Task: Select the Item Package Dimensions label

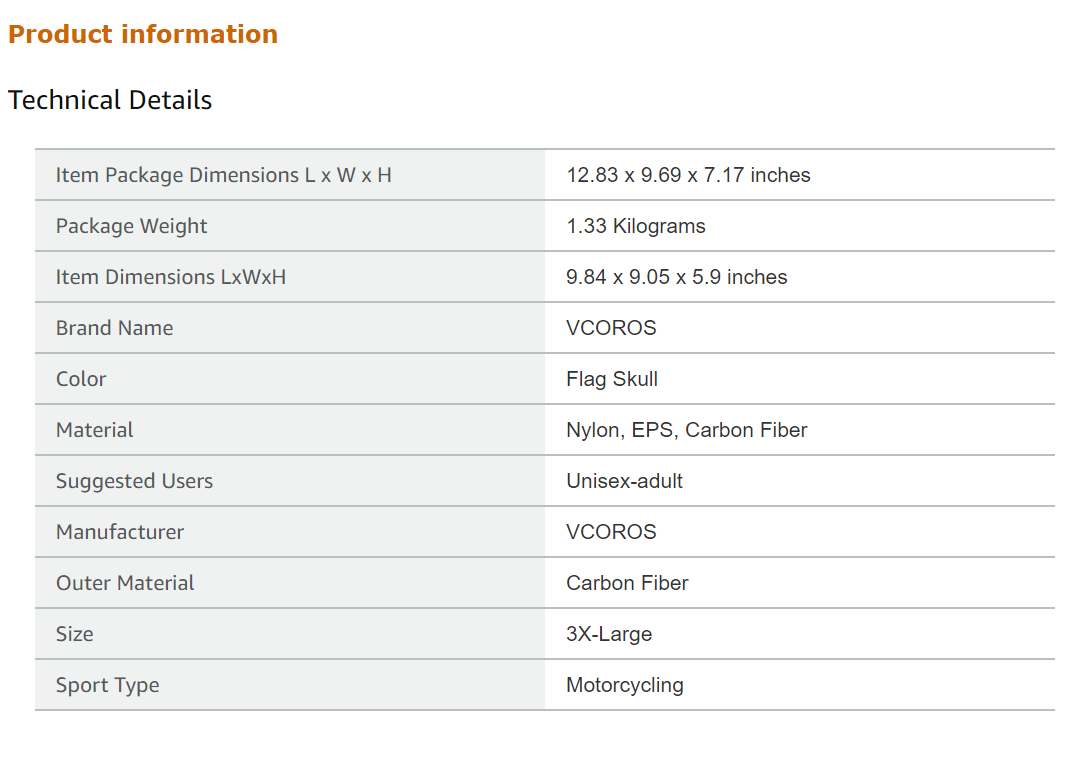Action: (223, 175)
